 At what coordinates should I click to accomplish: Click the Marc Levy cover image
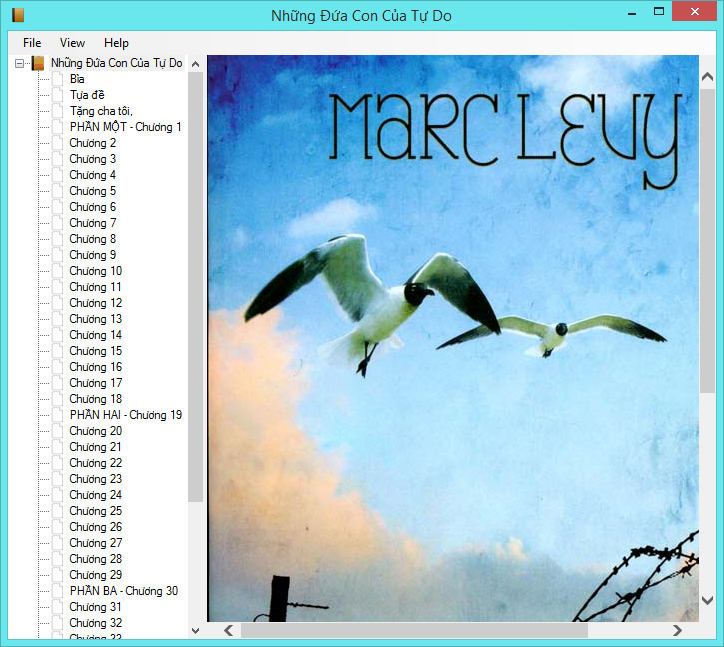click(452, 339)
